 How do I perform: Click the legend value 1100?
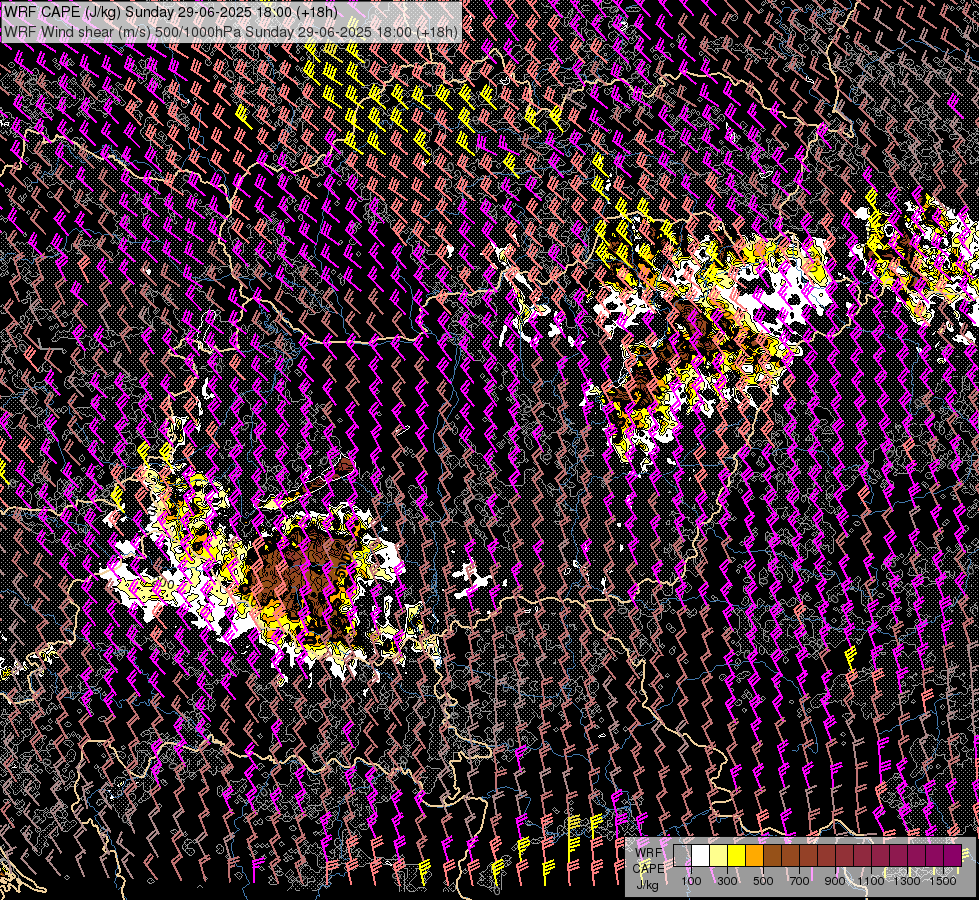point(870,881)
